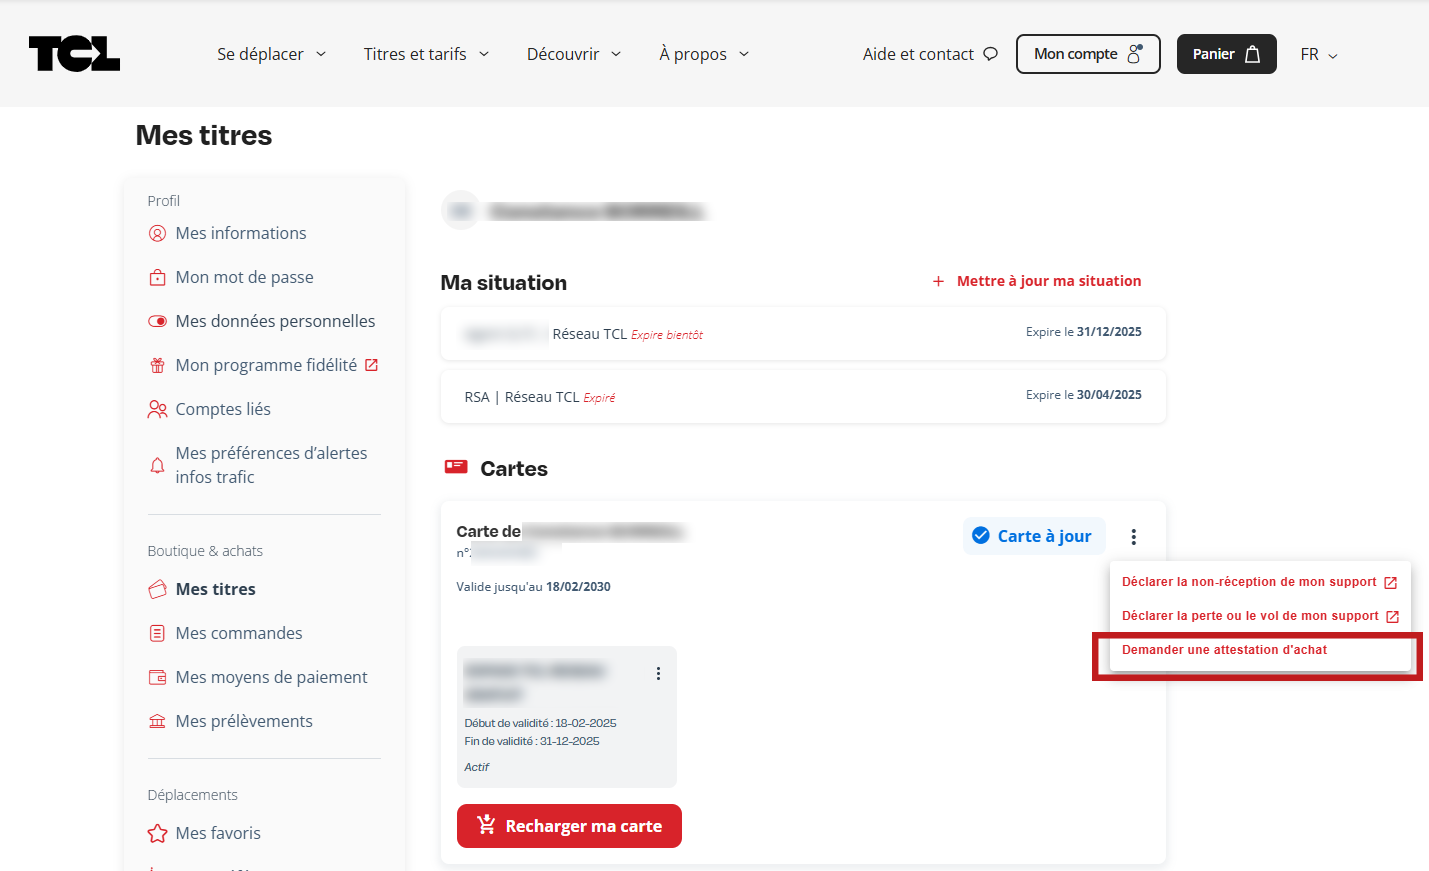This screenshot has width=1429, height=871.
Task: Click the plus icon beside Mettre à jour
Action: pyautogui.click(x=938, y=282)
